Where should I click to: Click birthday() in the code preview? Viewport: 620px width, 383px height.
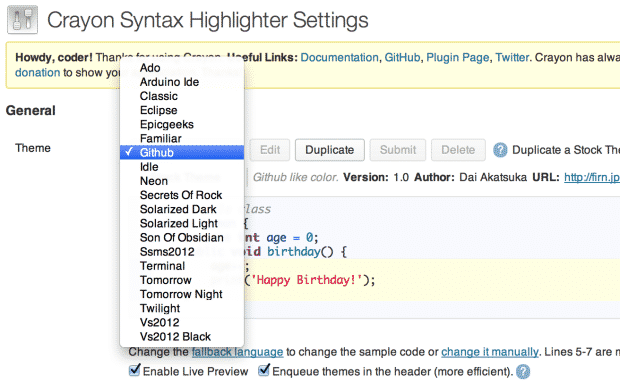click(300, 252)
